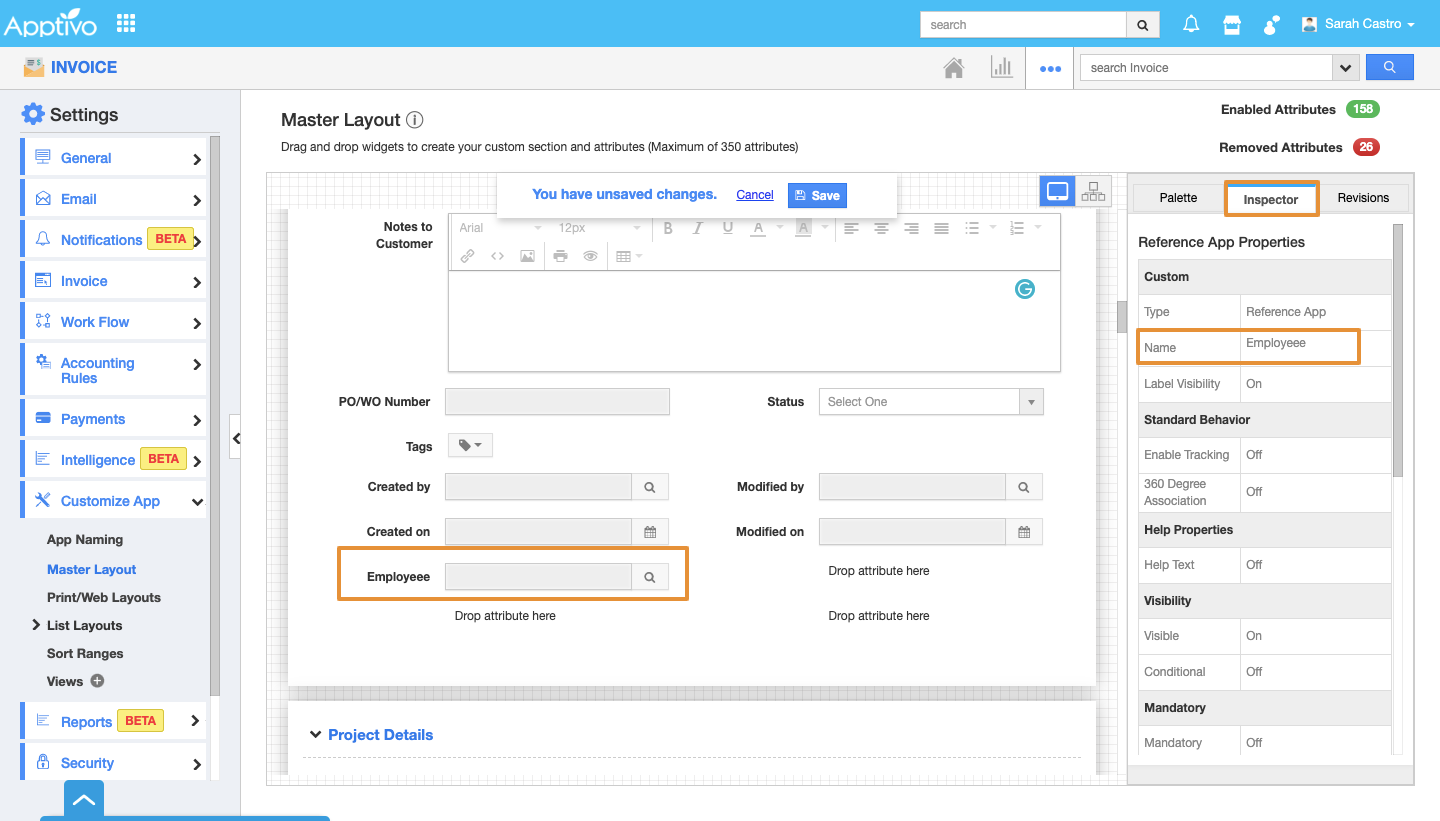1440x821 pixels.
Task: Switch to the Palette tab
Action: (1178, 198)
